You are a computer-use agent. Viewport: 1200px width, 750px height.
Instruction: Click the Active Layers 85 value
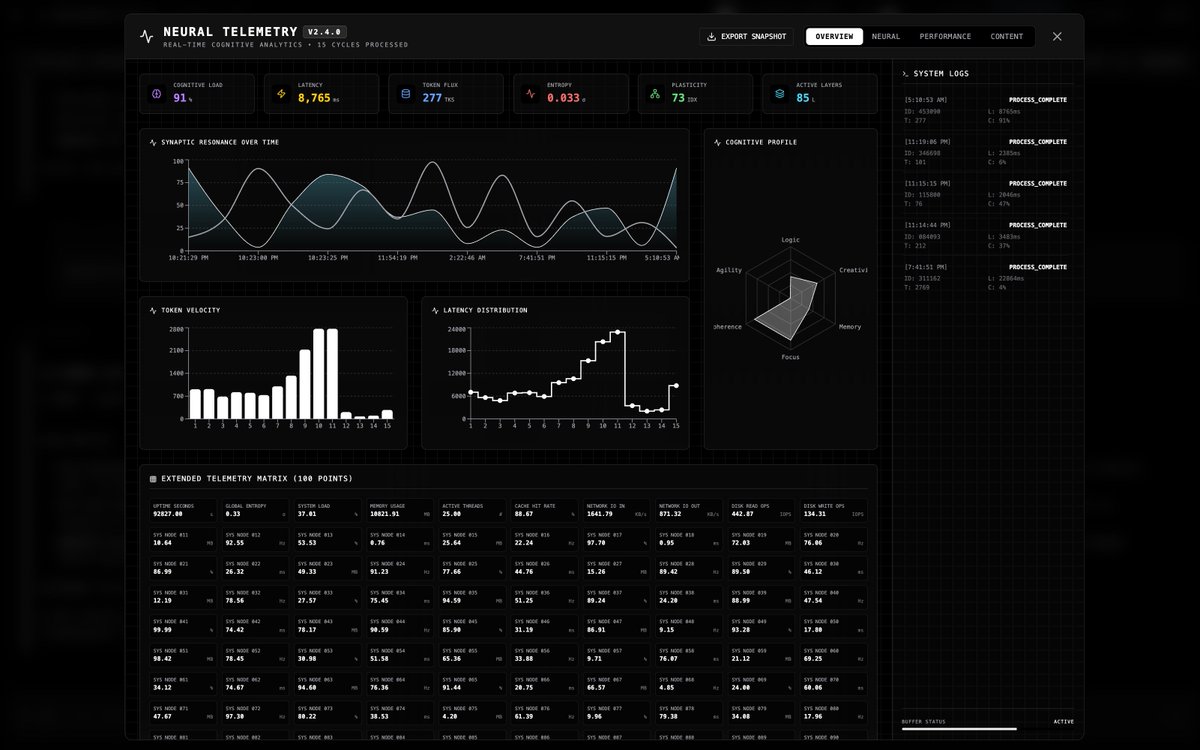(x=803, y=98)
